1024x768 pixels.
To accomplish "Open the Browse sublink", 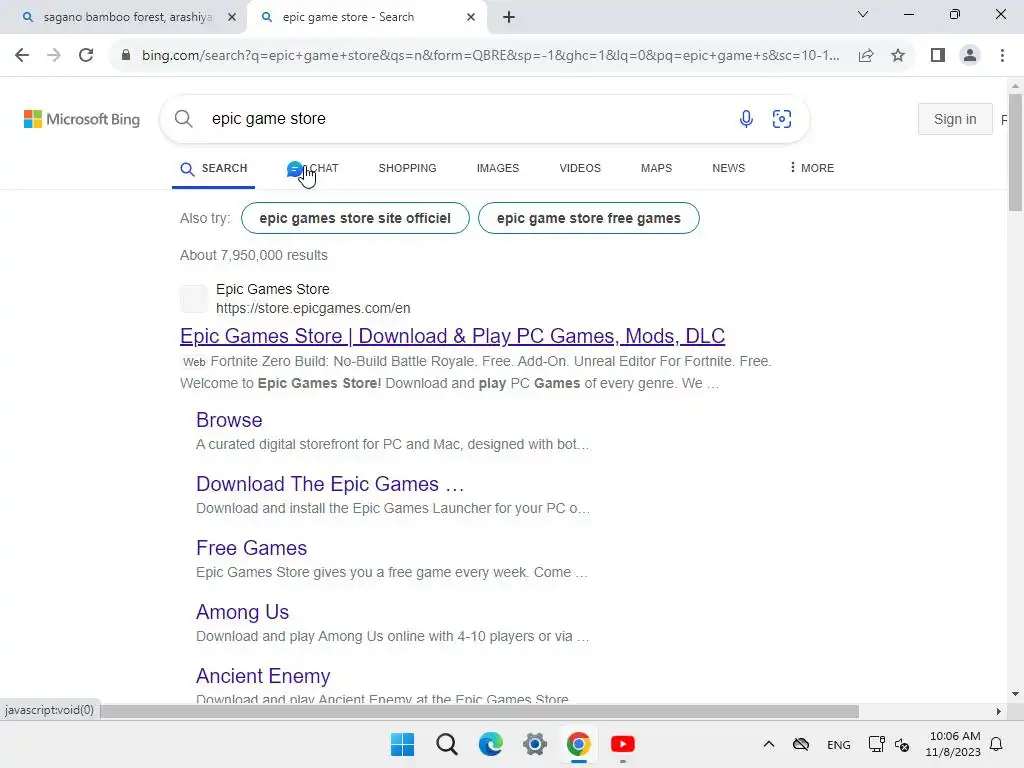I will click(x=229, y=420).
